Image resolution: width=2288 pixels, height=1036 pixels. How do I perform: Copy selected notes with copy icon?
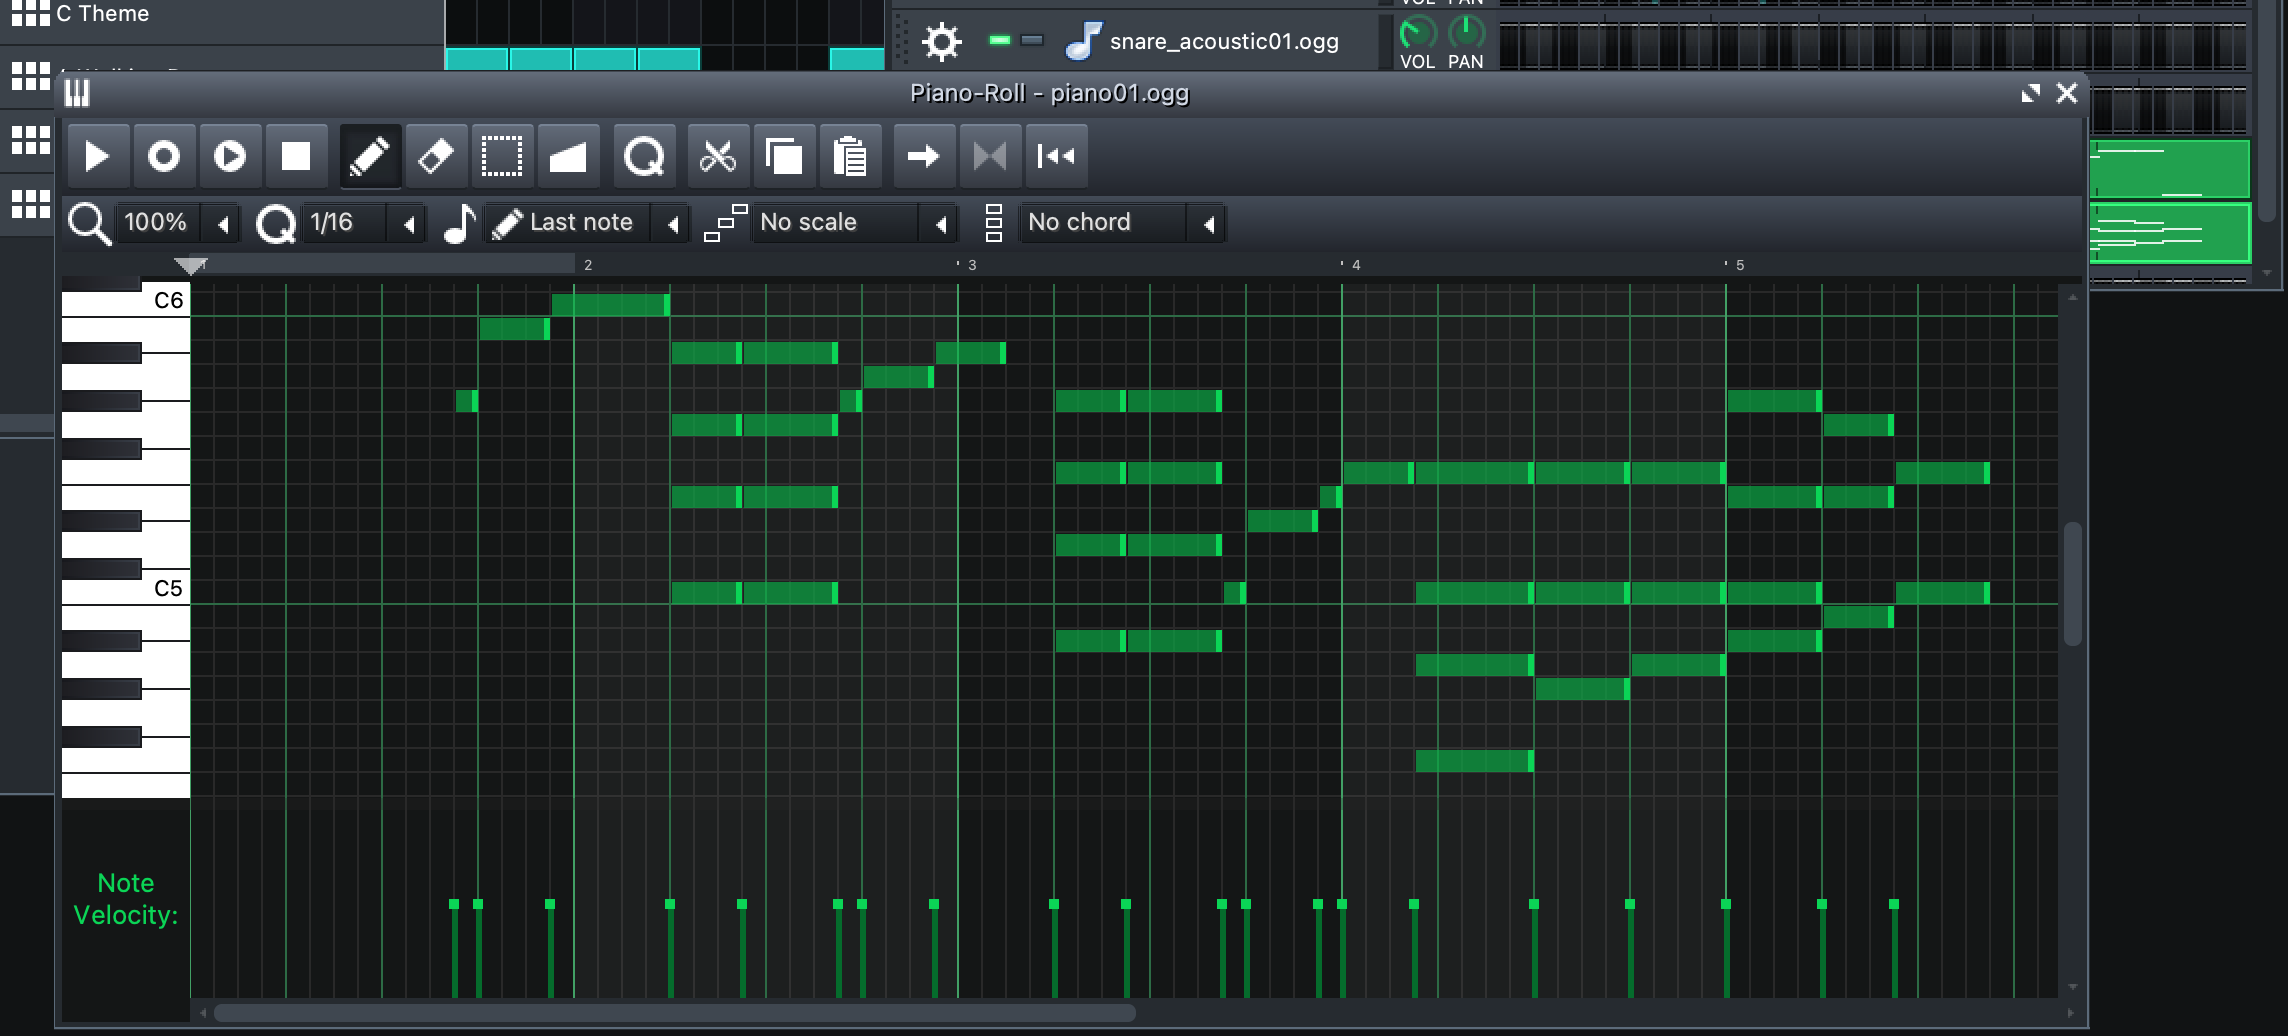(784, 156)
